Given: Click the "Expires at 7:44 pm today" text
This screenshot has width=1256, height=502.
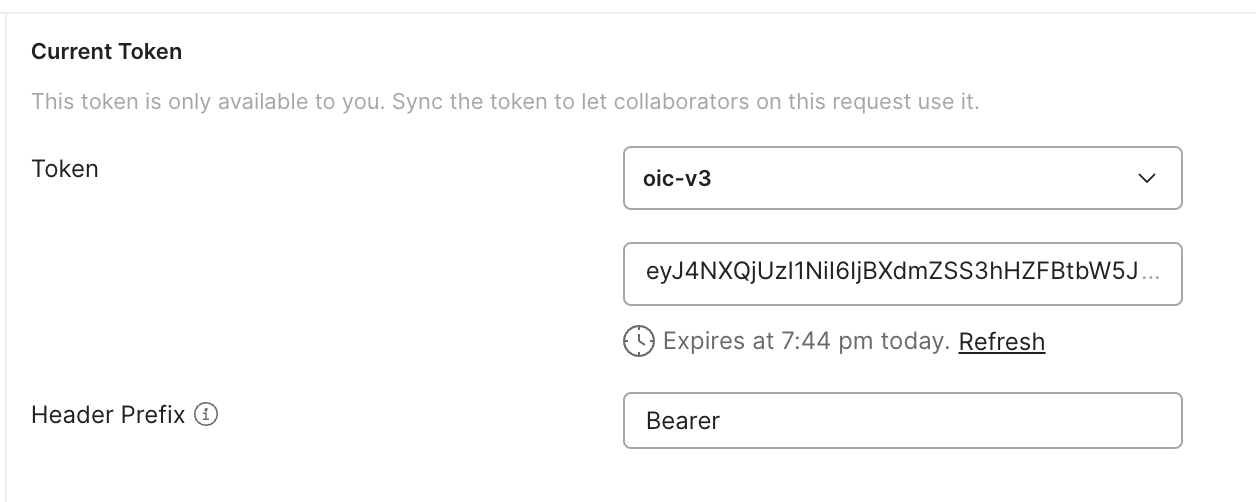Looking at the screenshot, I should coord(806,342).
